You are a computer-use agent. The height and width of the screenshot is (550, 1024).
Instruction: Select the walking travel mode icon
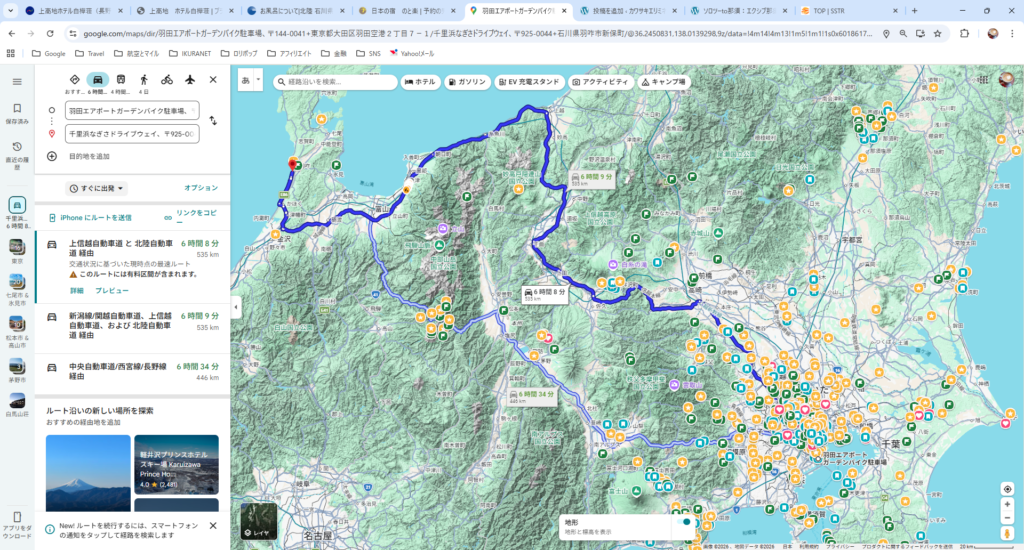(x=143, y=79)
